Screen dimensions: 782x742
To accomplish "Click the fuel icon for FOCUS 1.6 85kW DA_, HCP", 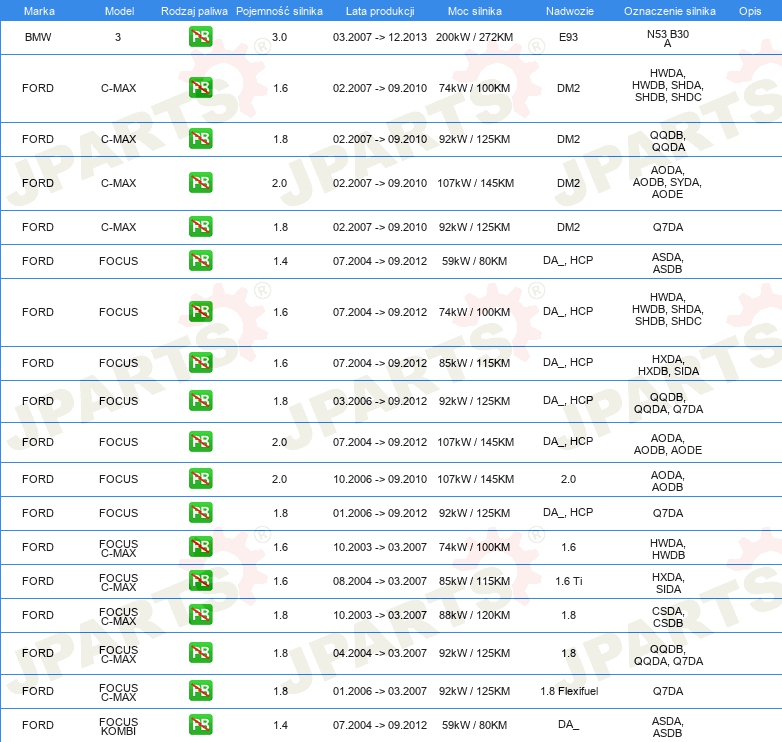I will (200, 363).
